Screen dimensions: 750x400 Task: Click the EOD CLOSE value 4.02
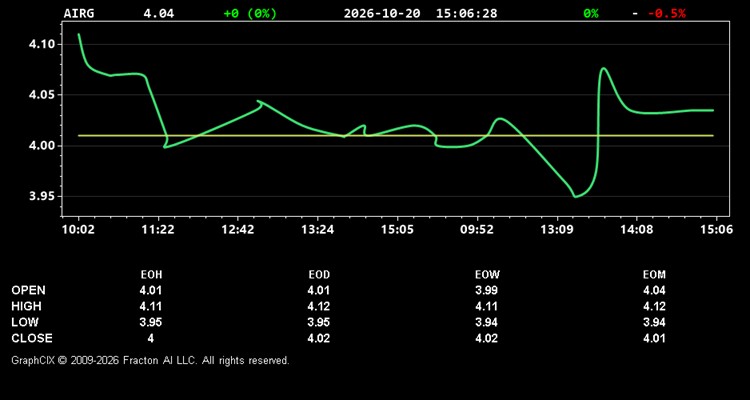(x=319, y=338)
